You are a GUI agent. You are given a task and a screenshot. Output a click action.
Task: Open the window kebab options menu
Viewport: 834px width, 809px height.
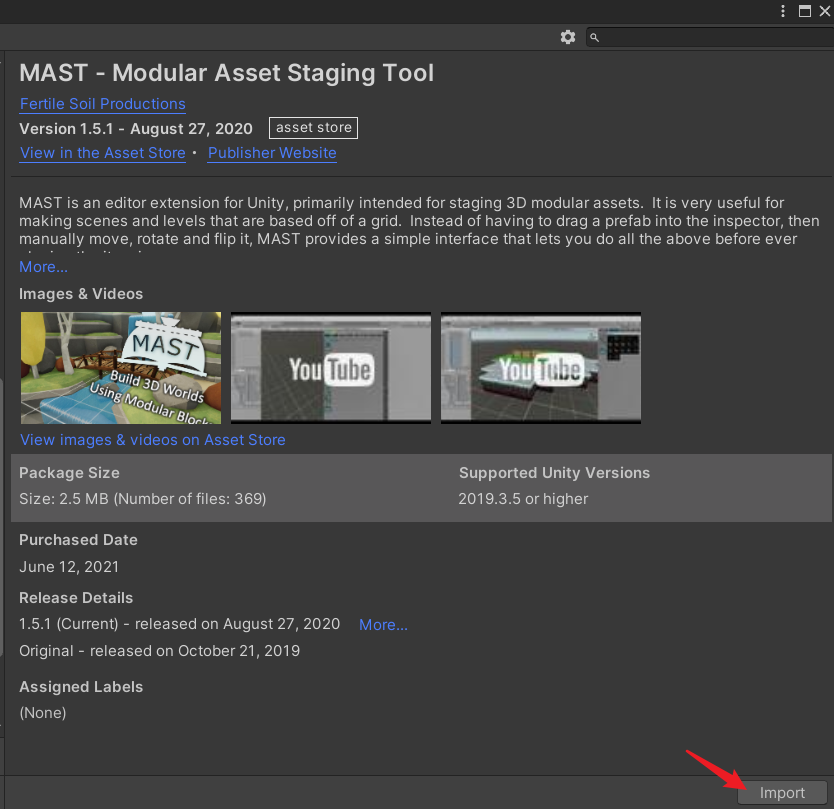pyautogui.click(x=782, y=11)
